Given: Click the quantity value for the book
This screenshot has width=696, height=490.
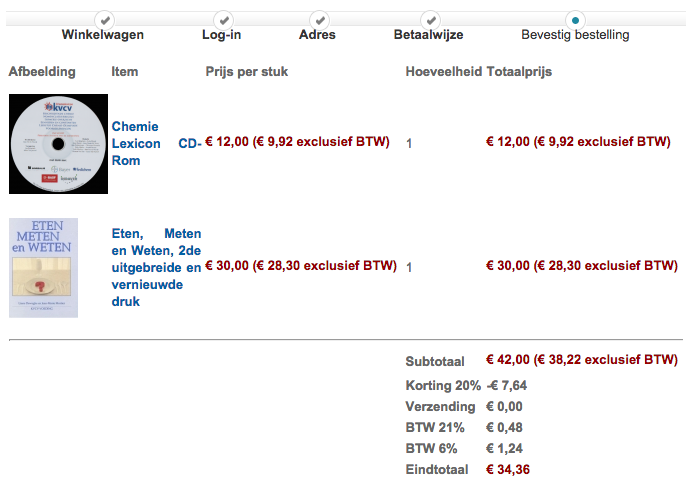Looking at the screenshot, I should coord(409,267).
